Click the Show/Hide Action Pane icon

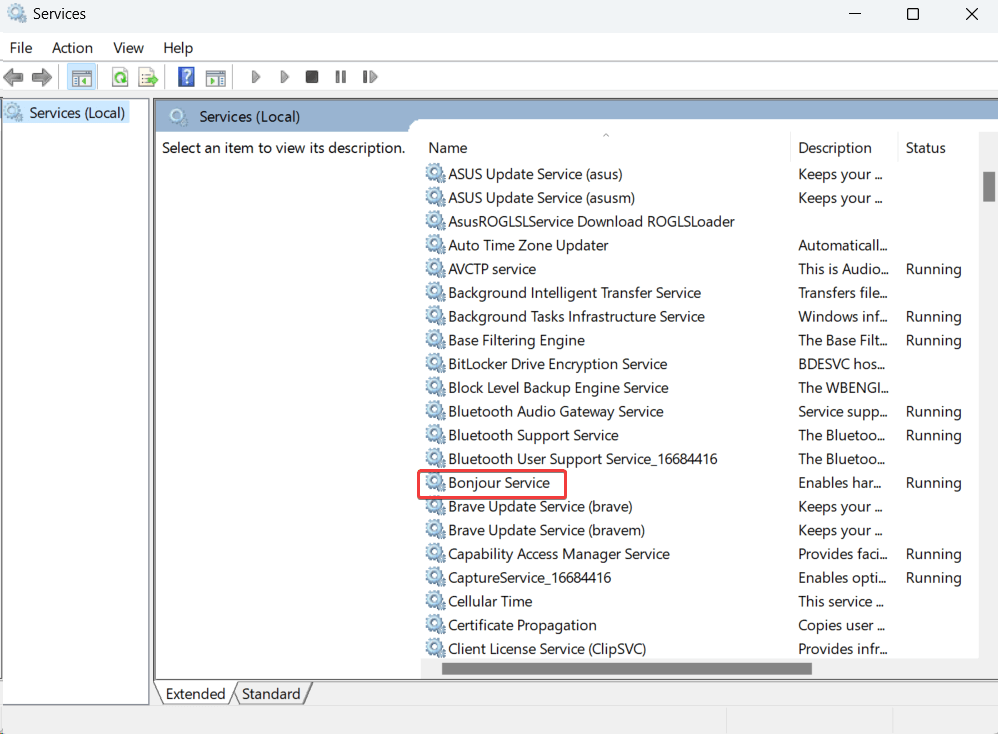(215, 77)
